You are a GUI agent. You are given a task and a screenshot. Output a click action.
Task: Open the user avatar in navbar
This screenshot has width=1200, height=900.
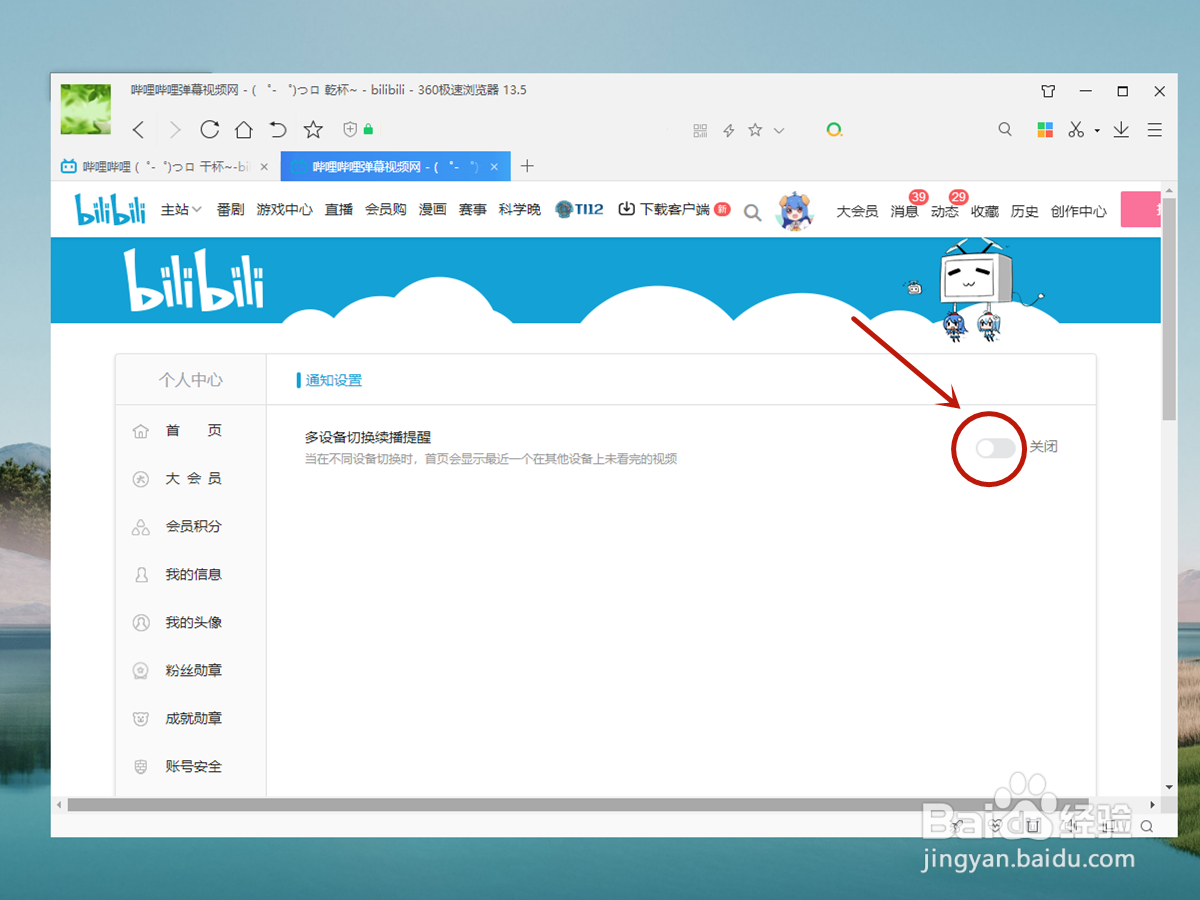[x=796, y=211]
